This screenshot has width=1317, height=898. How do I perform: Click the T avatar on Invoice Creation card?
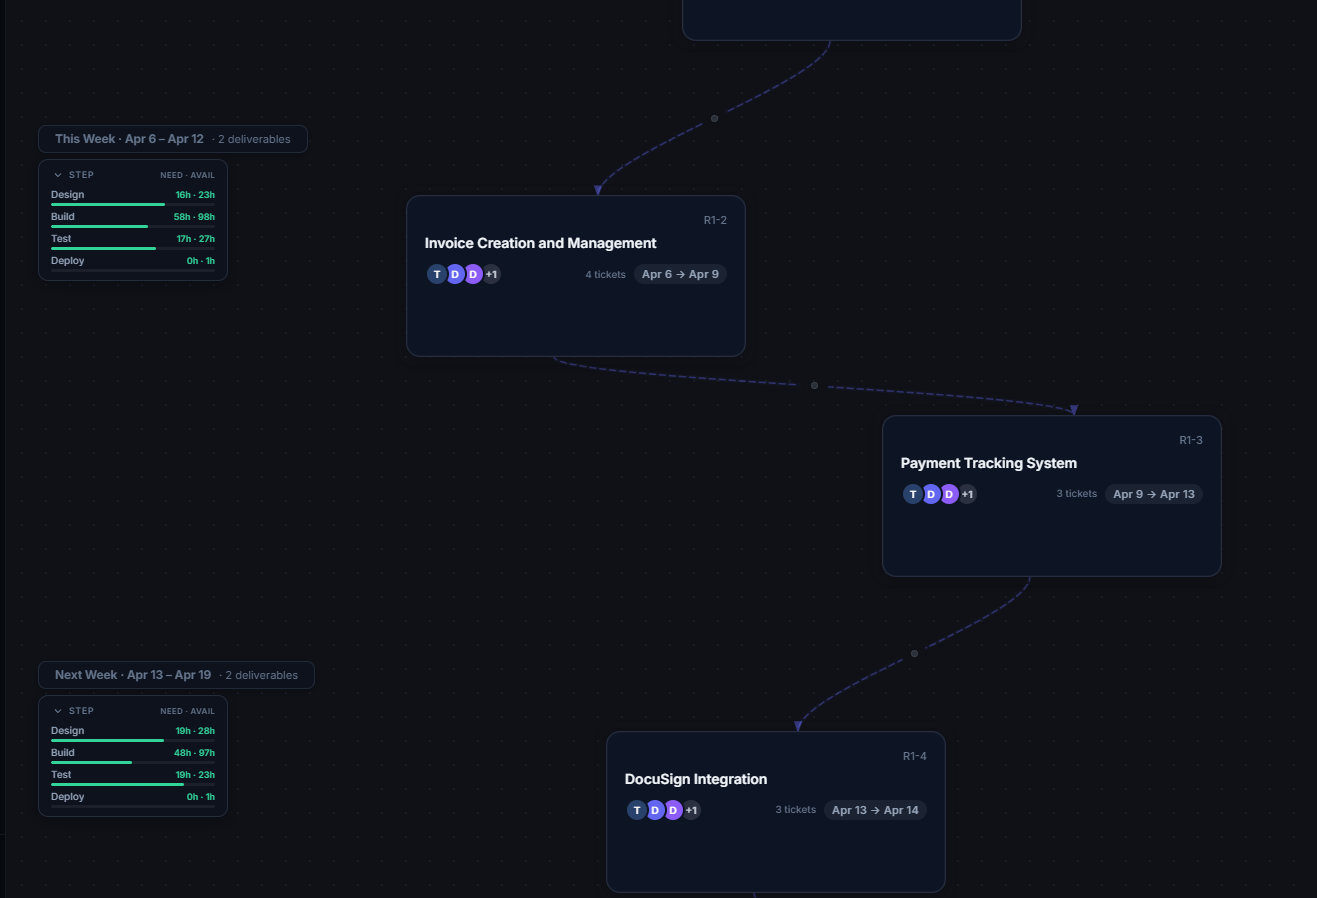pyautogui.click(x=436, y=273)
